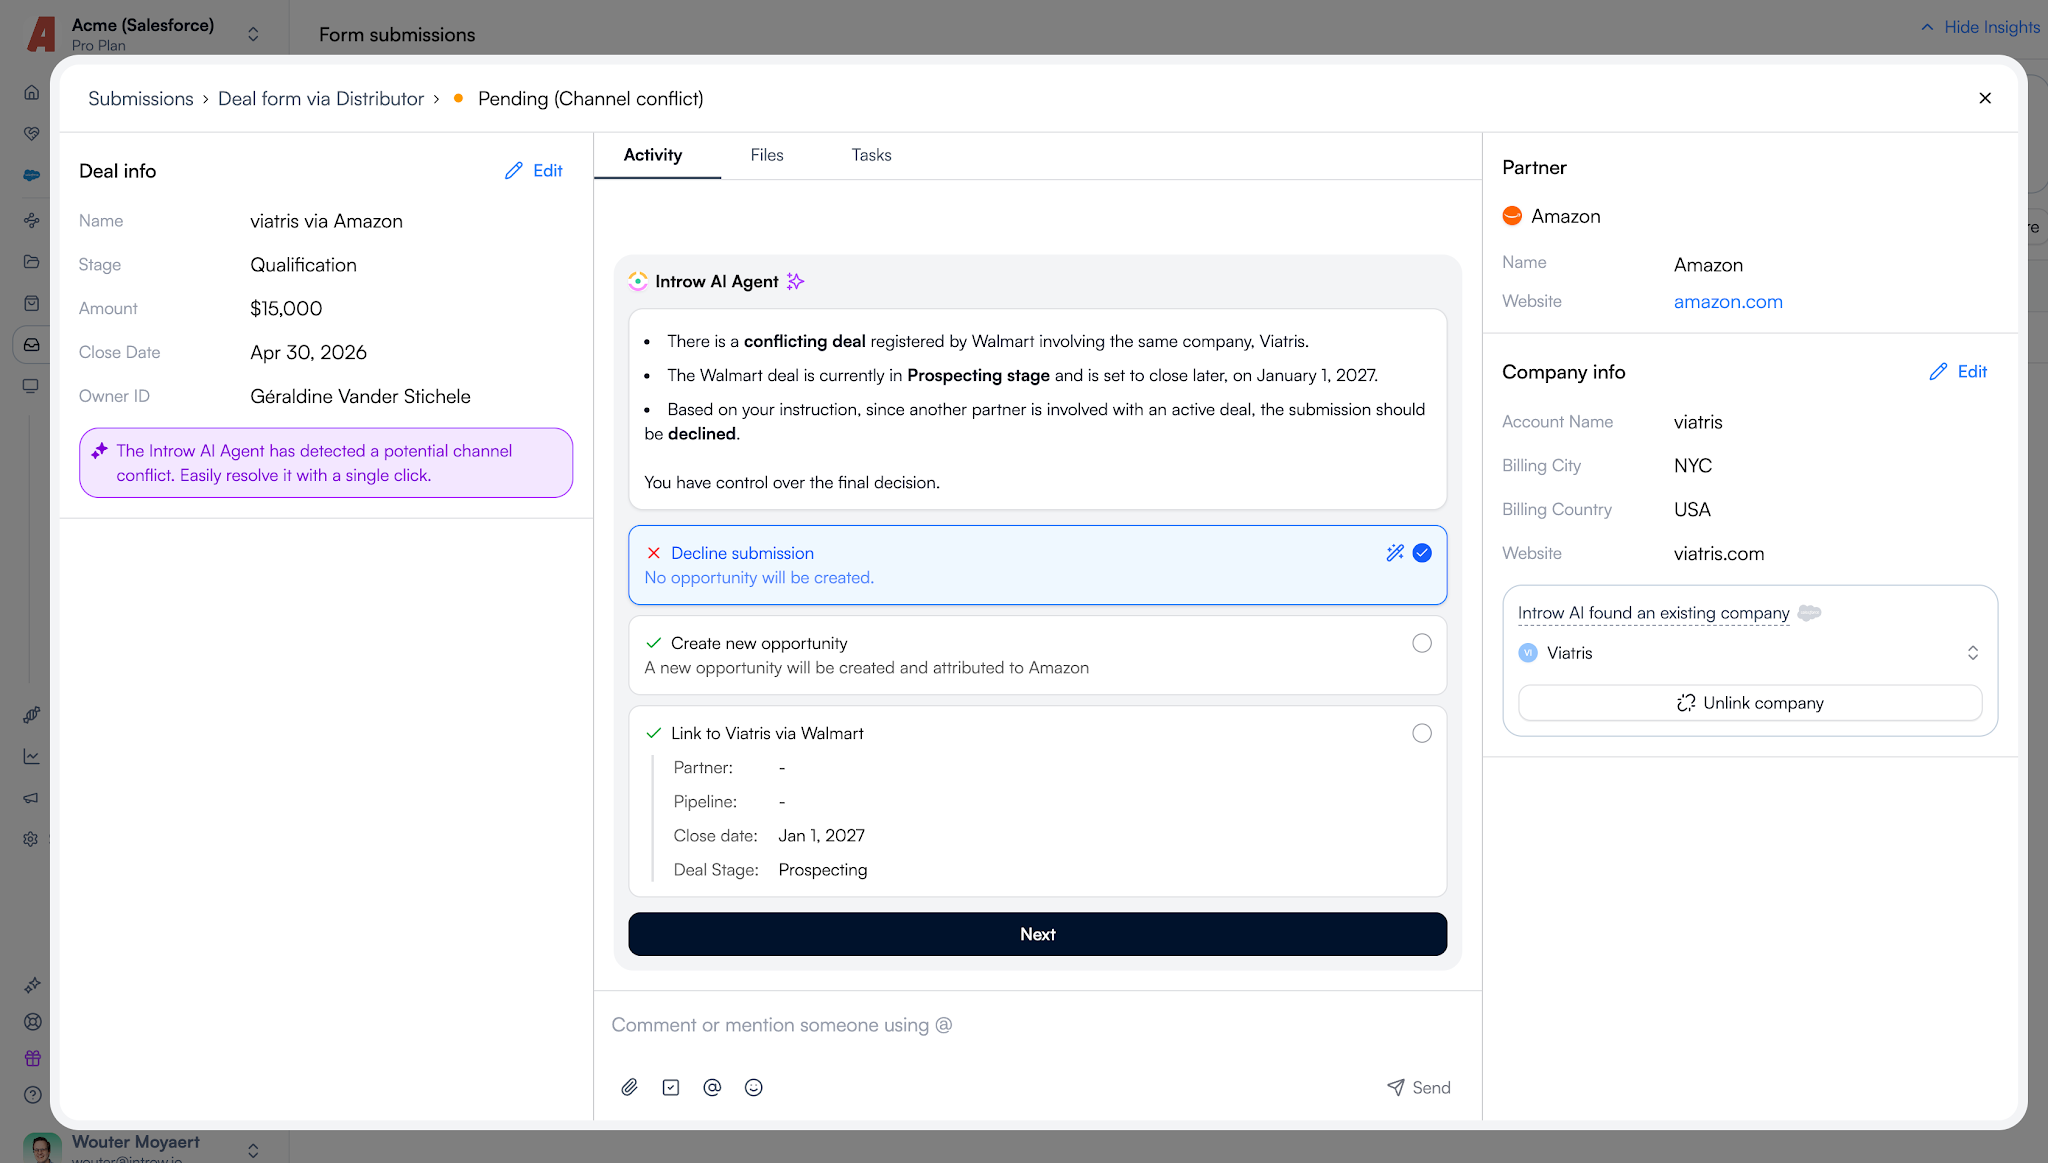The width and height of the screenshot is (2048, 1163).
Task: Click the 'Introw AI found an existing company' label
Action: [1653, 613]
